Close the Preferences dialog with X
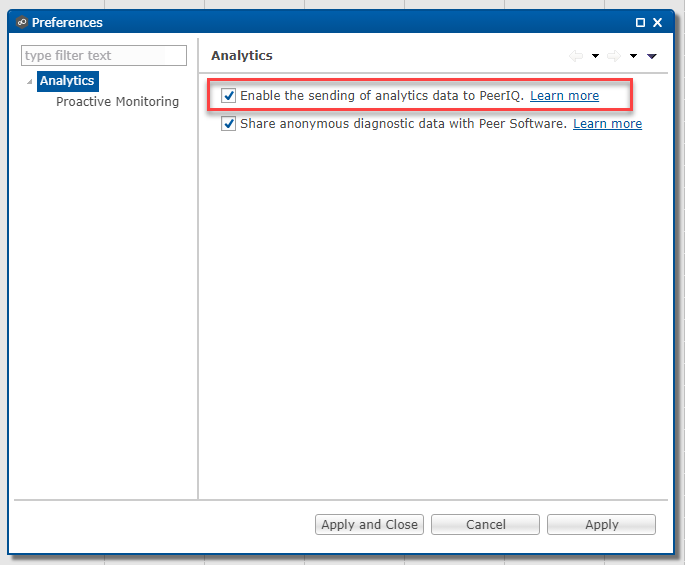This screenshot has height=565, width=685. 657,22
